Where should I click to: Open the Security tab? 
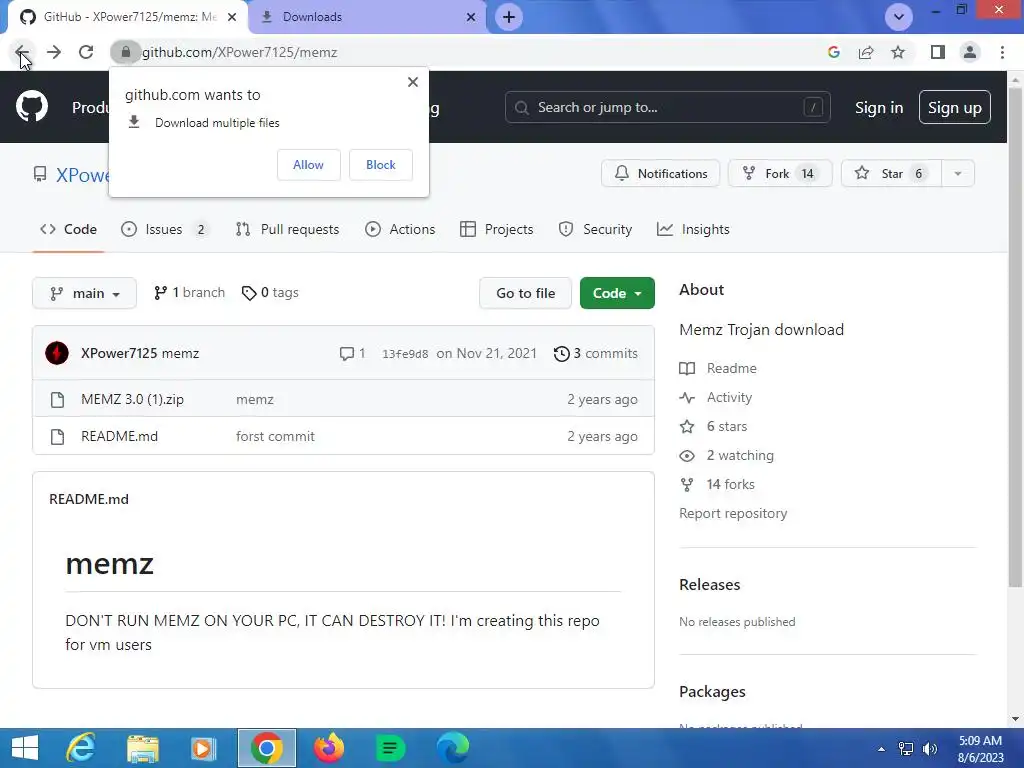coord(595,229)
